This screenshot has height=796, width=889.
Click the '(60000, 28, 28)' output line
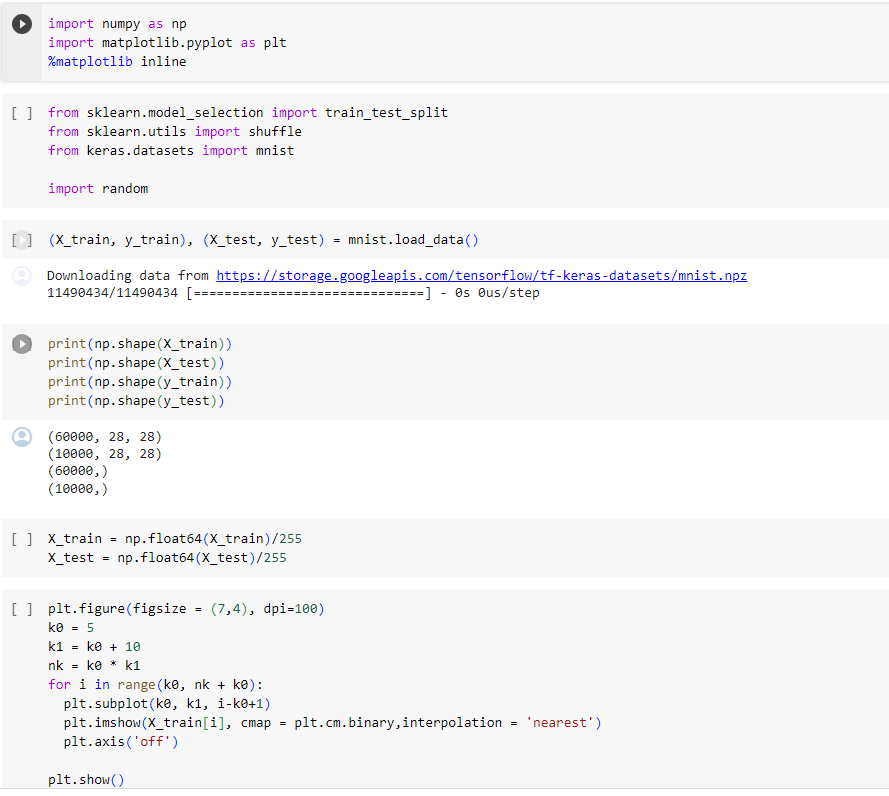[x=105, y=437]
